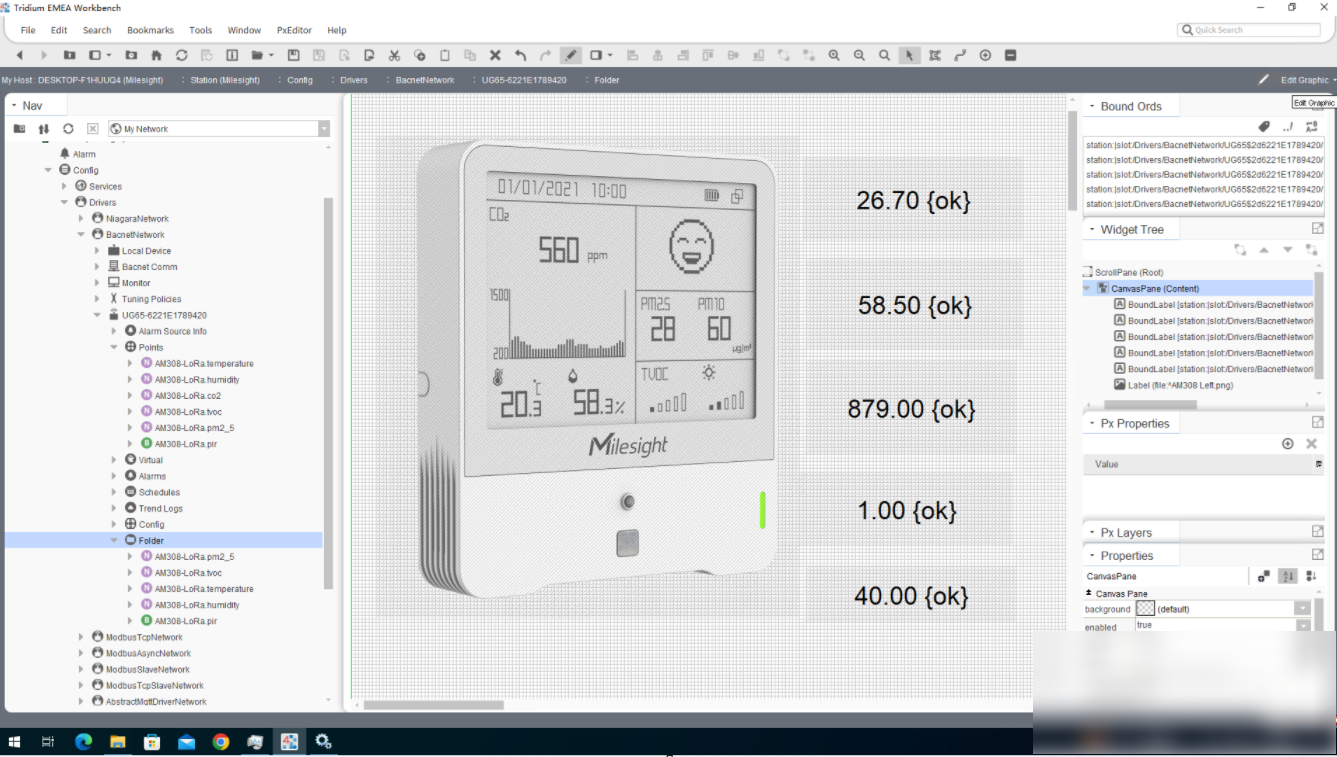The image size is (1337, 757).
Task: Open the PxEditor menu
Action: (x=294, y=30)
